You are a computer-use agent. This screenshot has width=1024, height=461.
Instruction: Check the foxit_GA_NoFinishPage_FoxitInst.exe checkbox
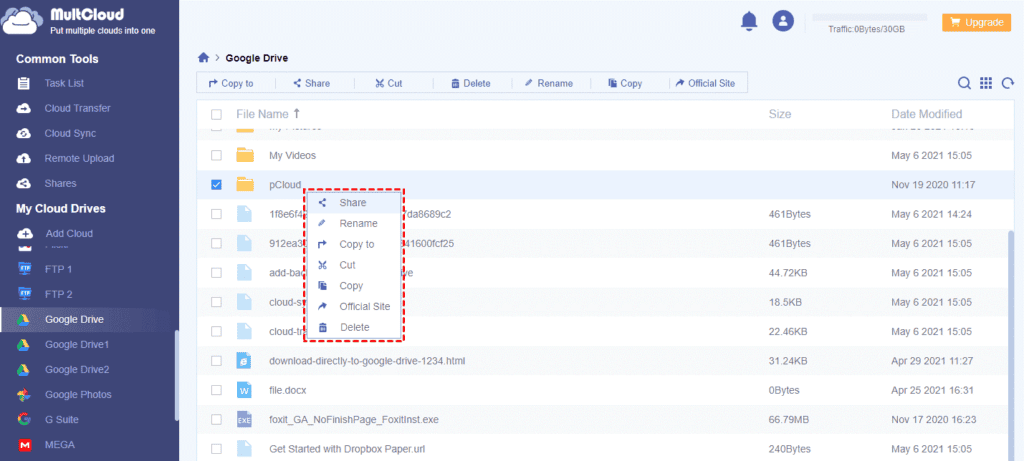(x=216, y=419)
